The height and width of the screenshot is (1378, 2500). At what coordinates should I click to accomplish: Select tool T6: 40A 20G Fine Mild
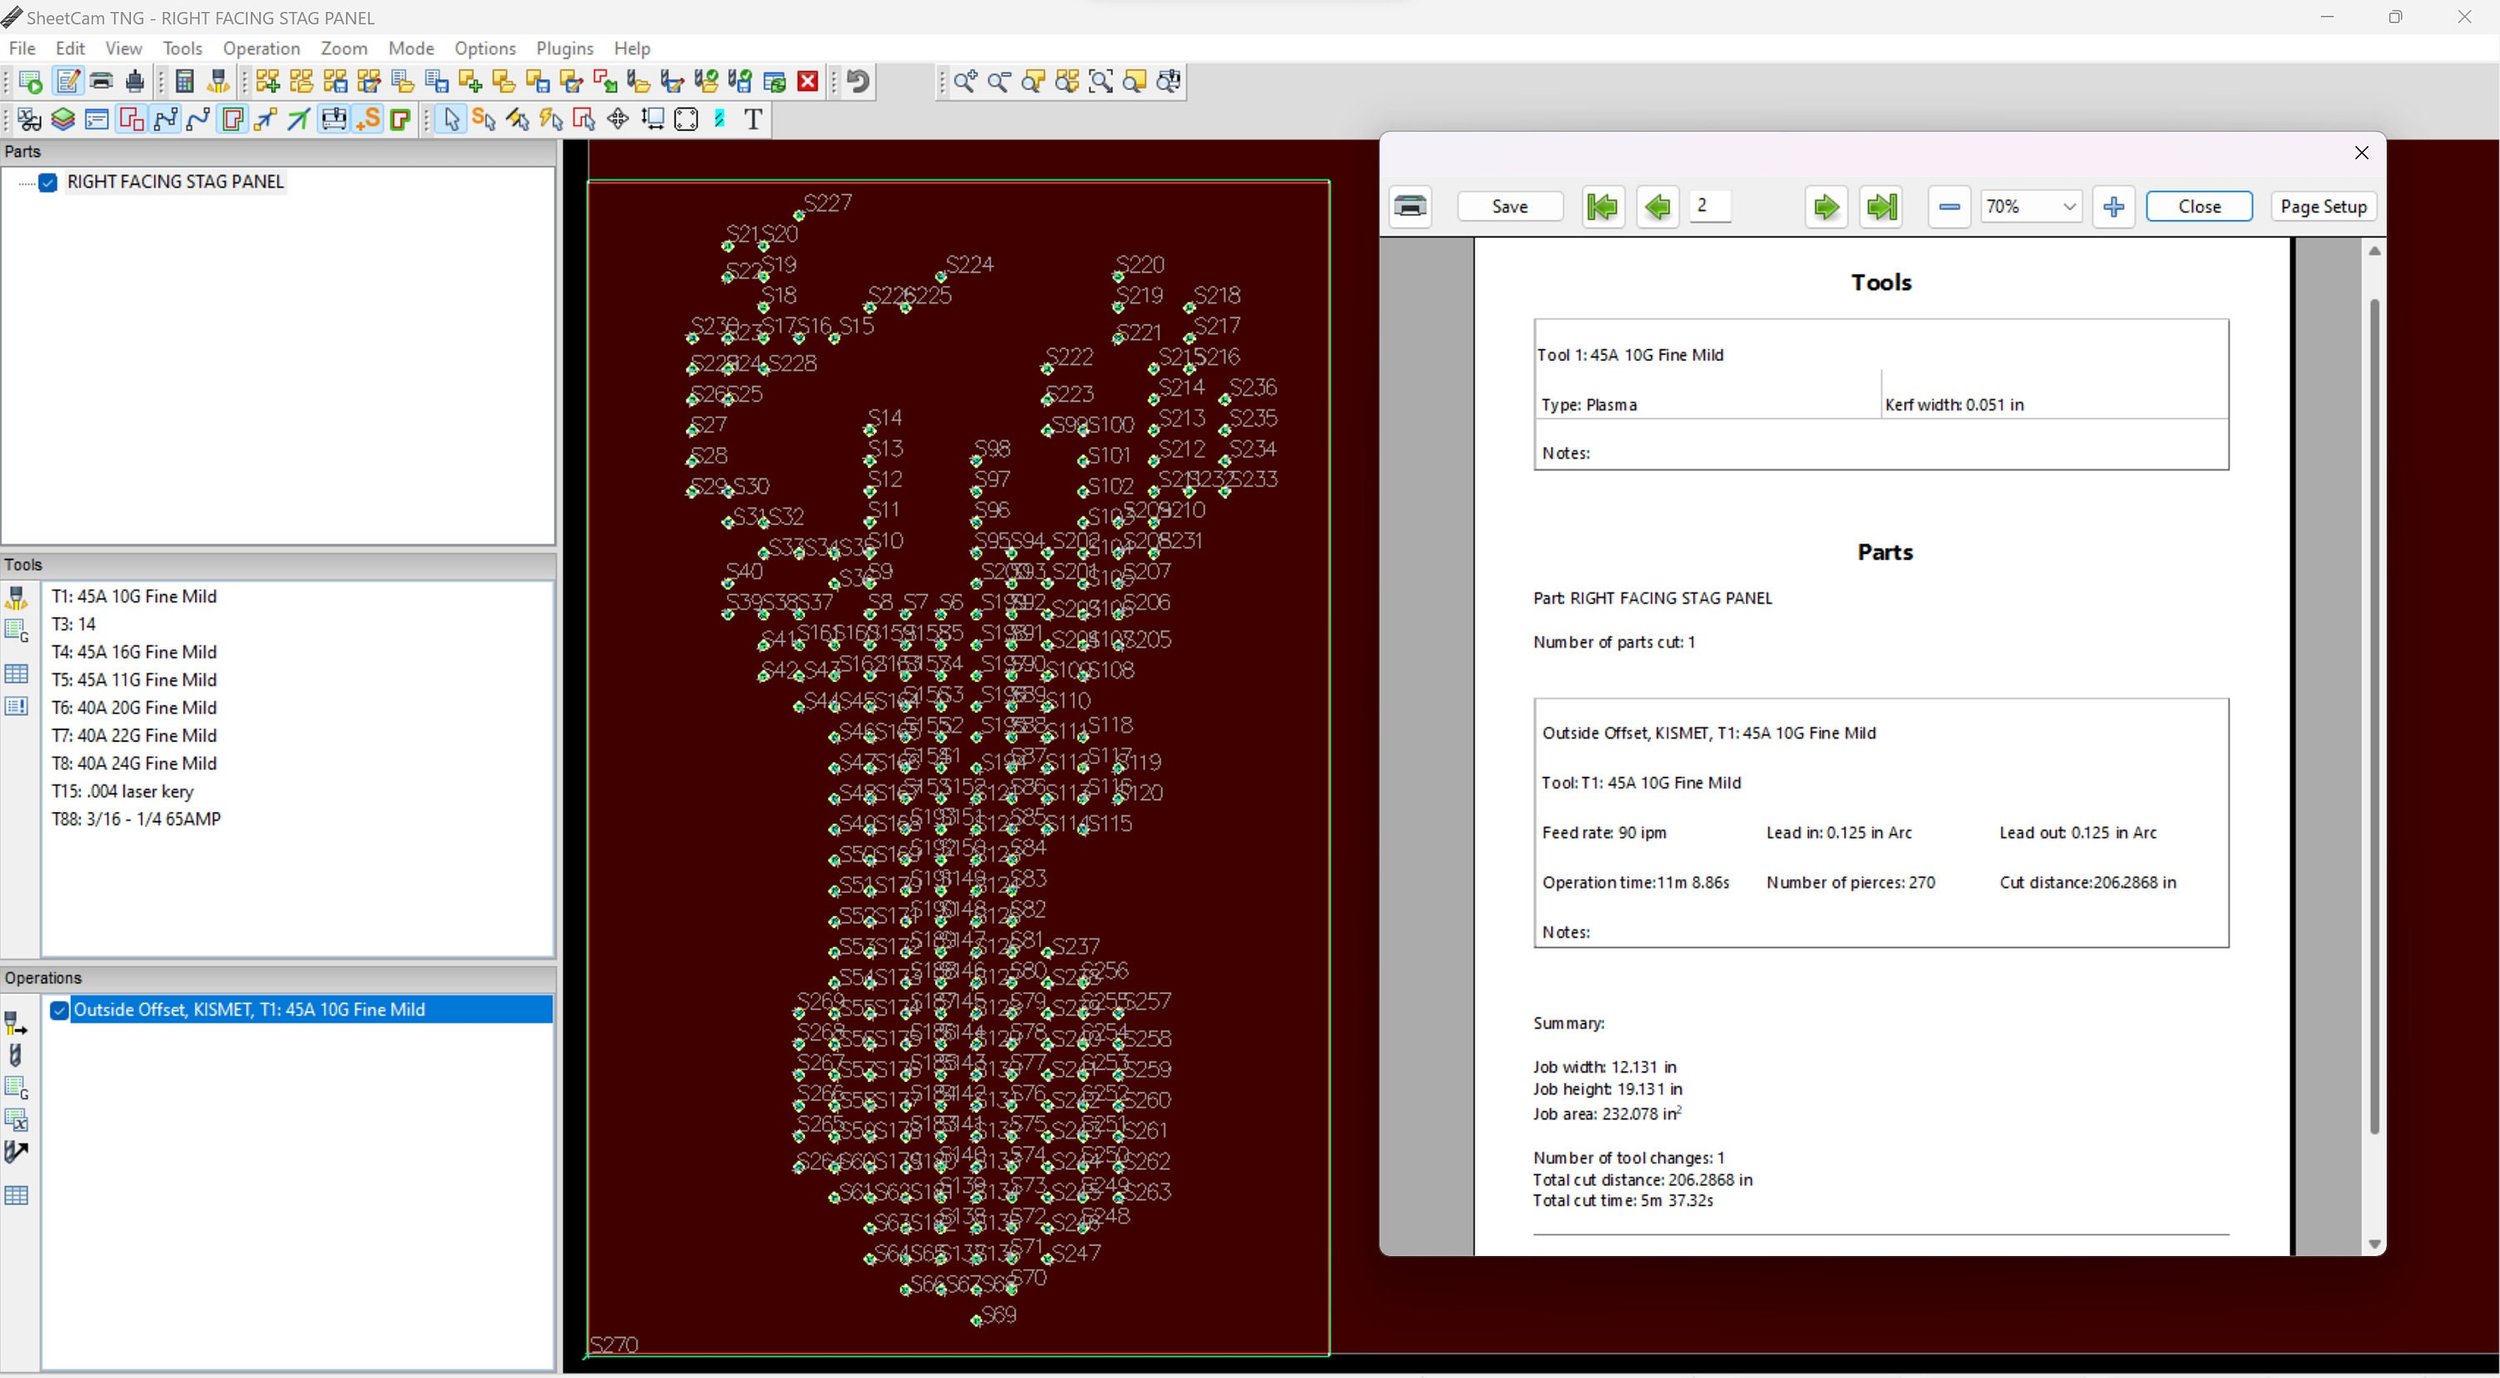coord(134,709)
